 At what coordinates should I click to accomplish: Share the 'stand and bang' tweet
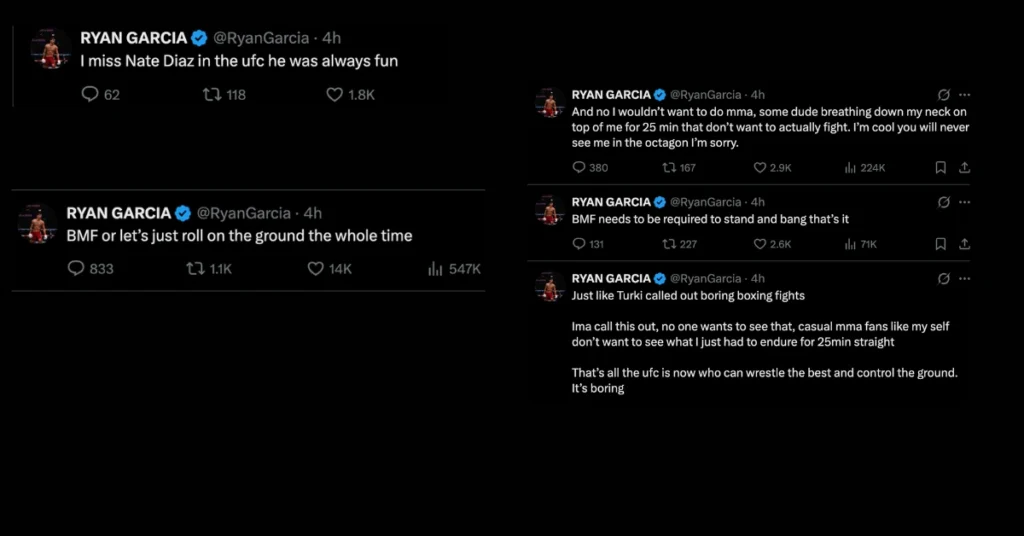(964, 244)
